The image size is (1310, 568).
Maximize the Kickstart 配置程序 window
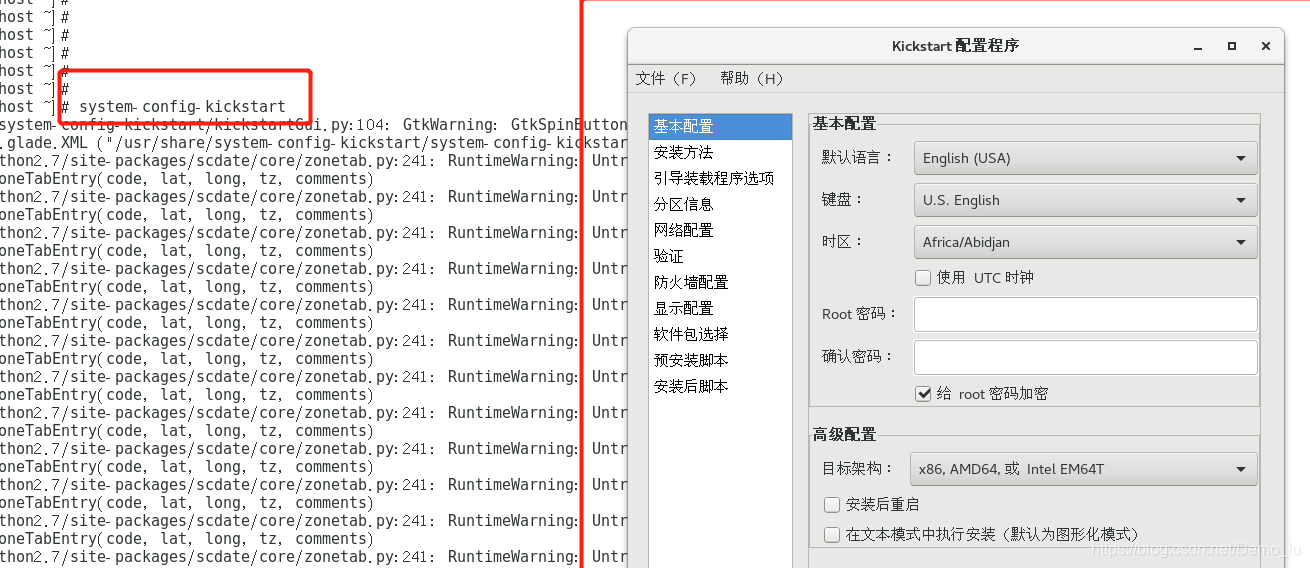(1232, 46)
